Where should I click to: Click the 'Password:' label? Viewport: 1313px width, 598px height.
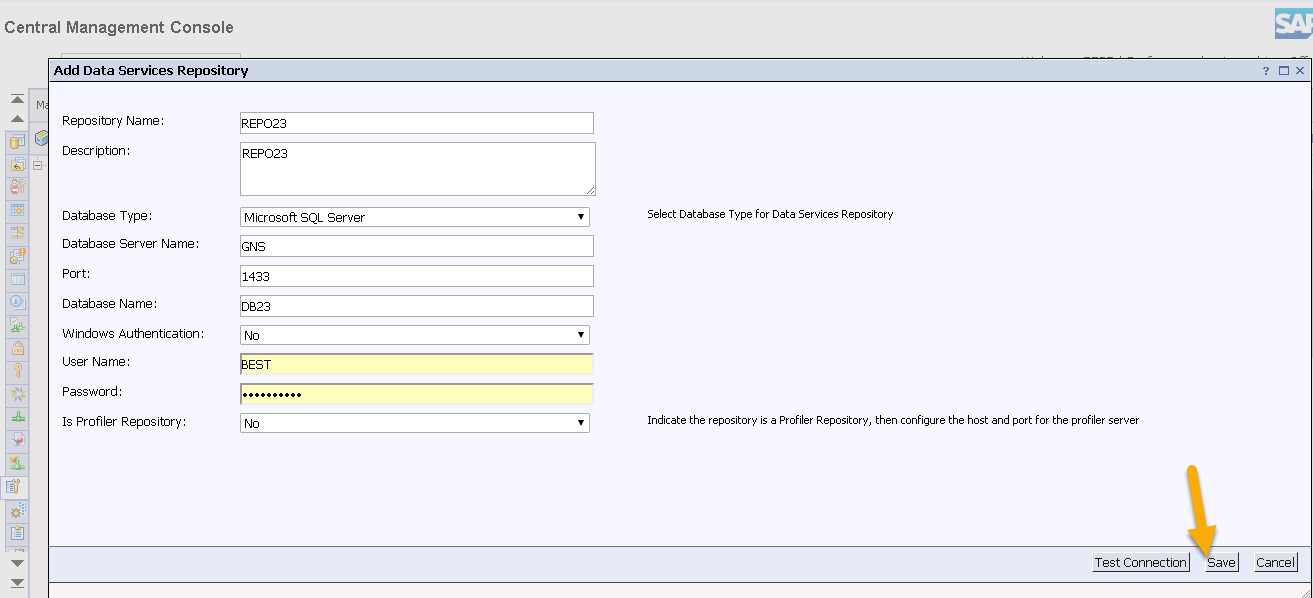tap(92, 392)
